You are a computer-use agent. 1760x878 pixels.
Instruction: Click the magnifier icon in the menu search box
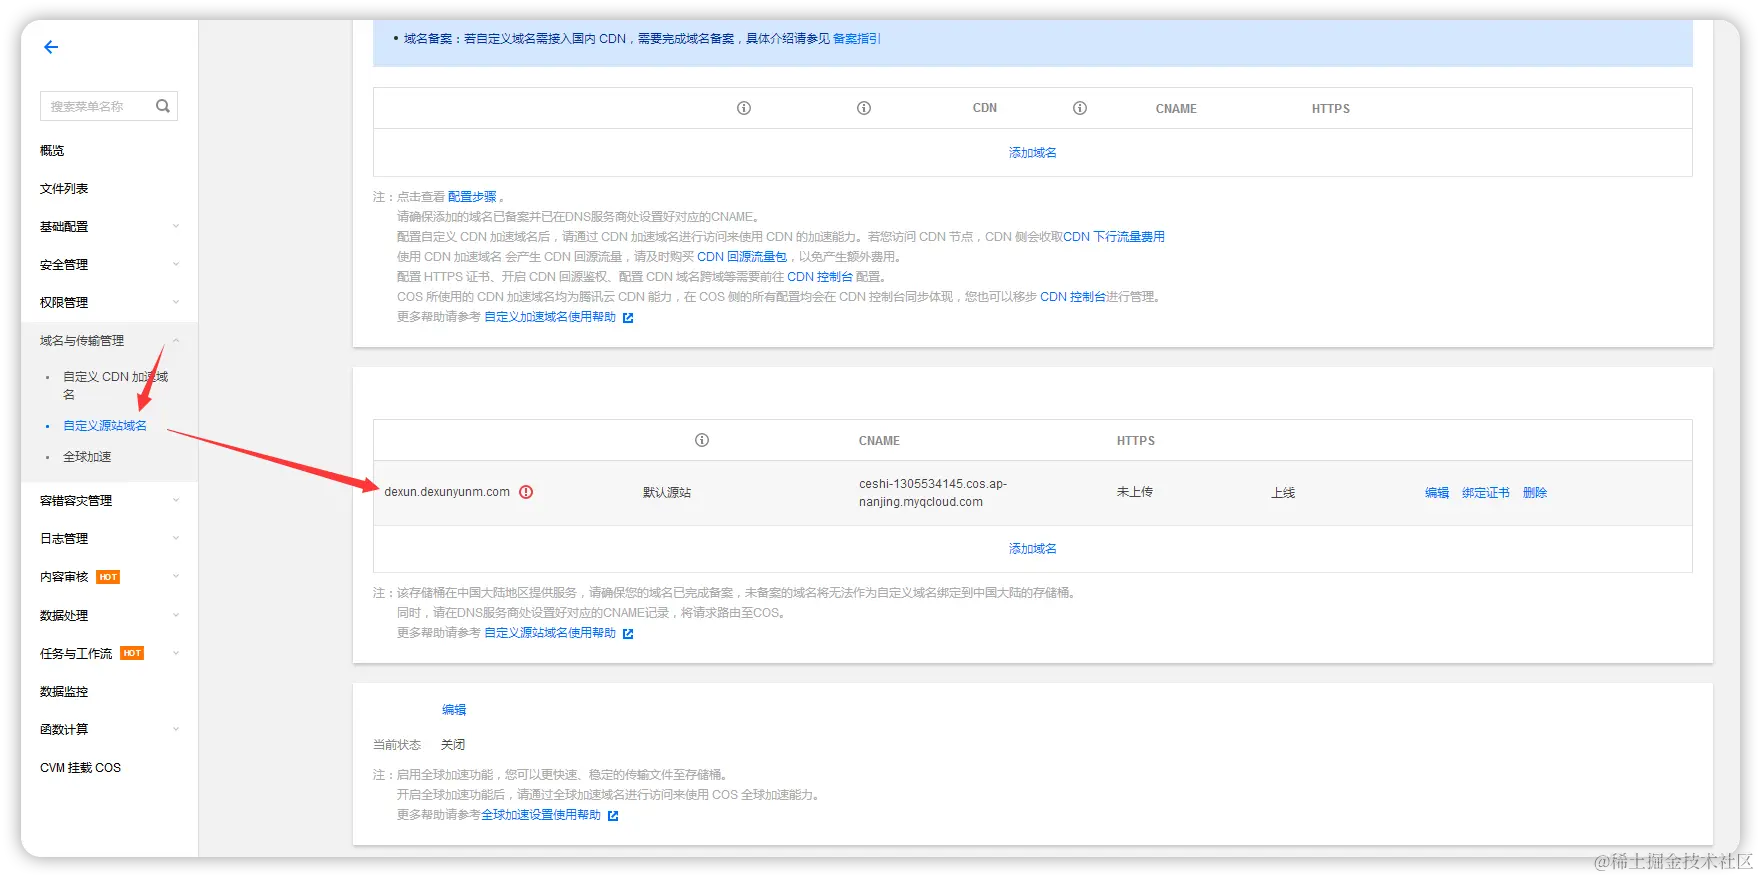point(163,106)
